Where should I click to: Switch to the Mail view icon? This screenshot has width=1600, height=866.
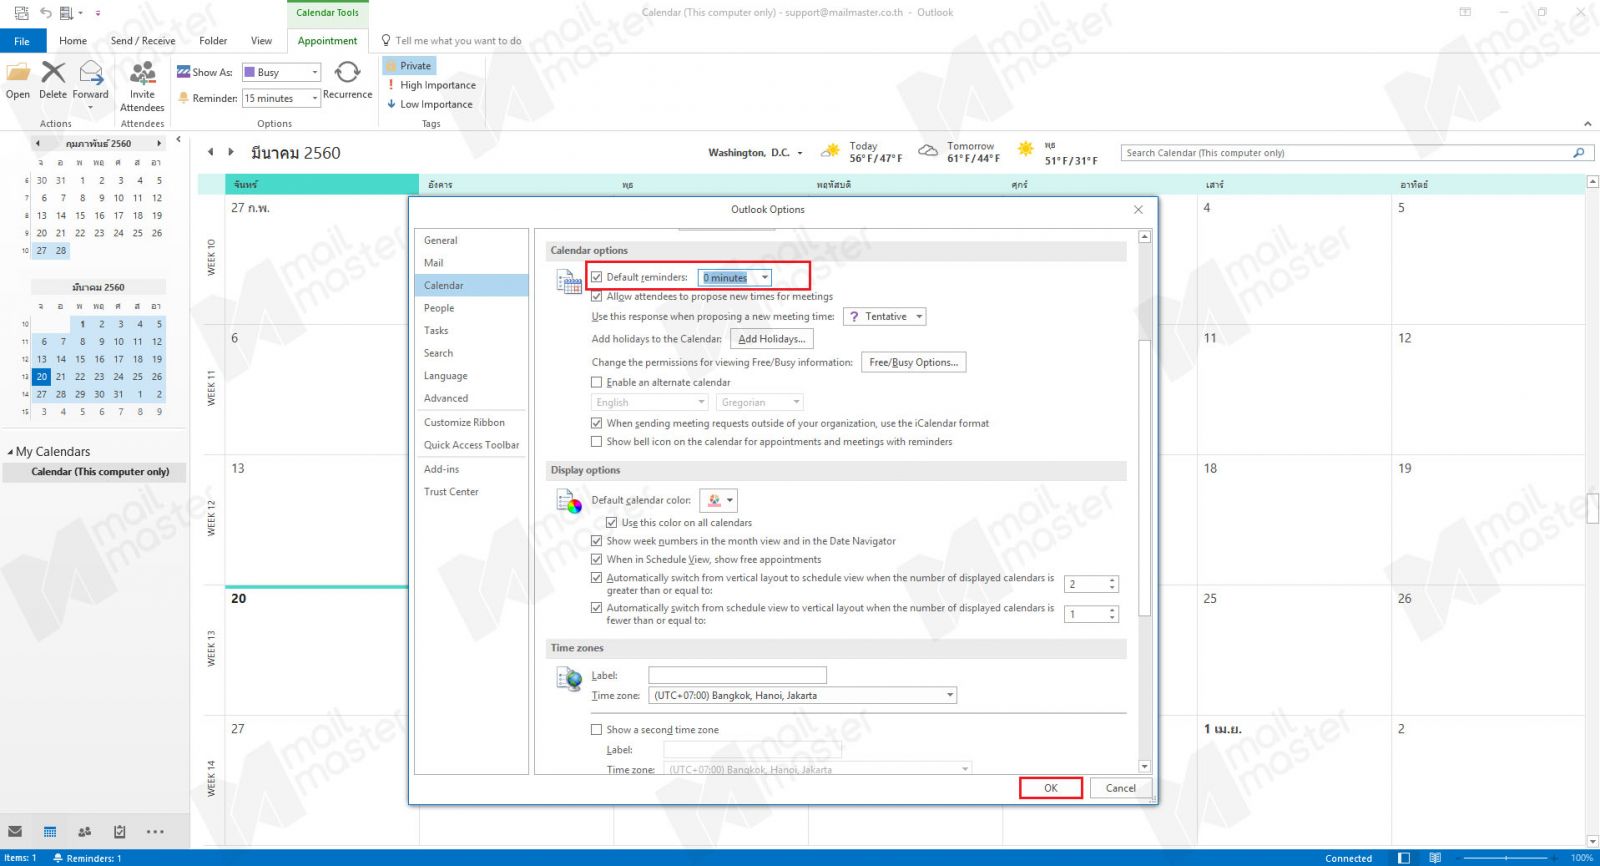[15, 831]
